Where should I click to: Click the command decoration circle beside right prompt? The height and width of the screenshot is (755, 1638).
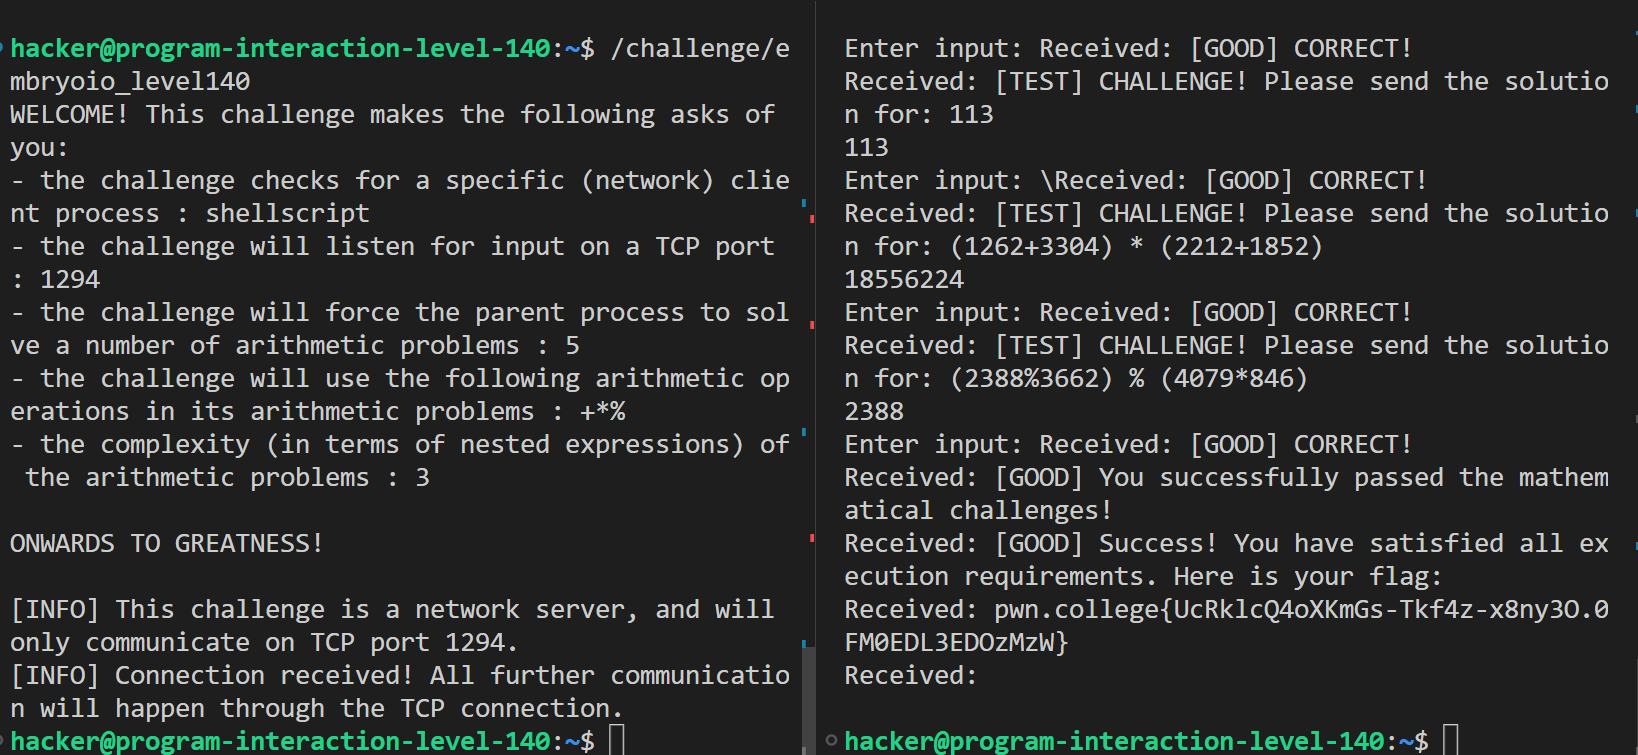831,740
